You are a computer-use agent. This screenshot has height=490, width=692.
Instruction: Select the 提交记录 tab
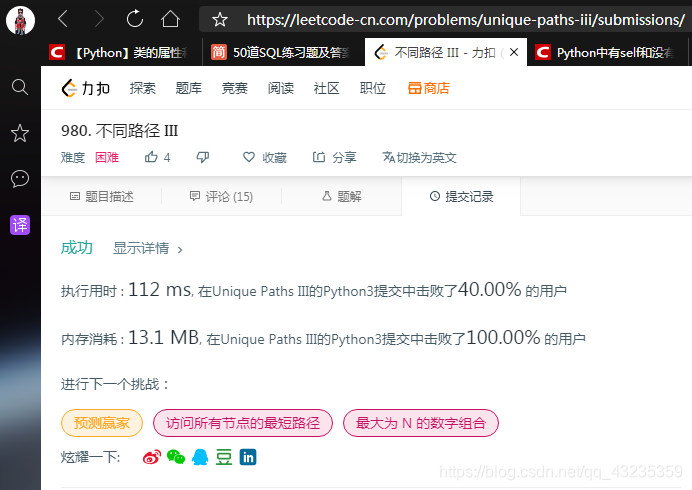coord(461,196)
